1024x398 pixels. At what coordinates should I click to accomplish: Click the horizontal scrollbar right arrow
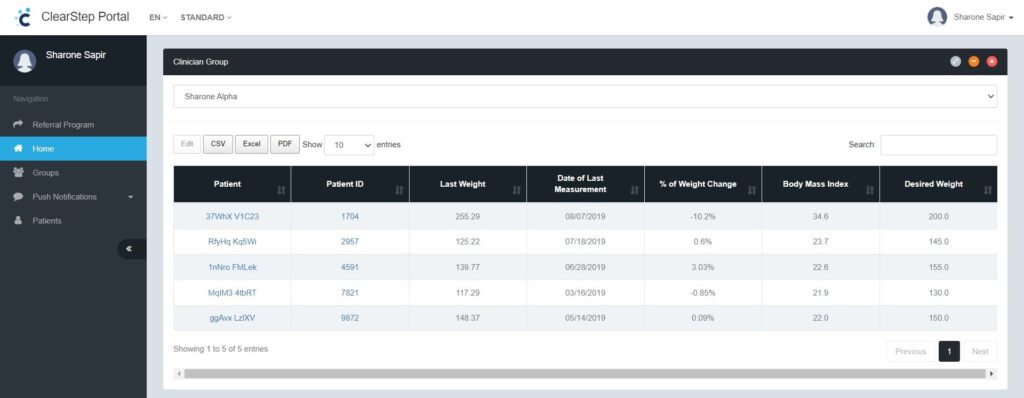click(992, 374)
